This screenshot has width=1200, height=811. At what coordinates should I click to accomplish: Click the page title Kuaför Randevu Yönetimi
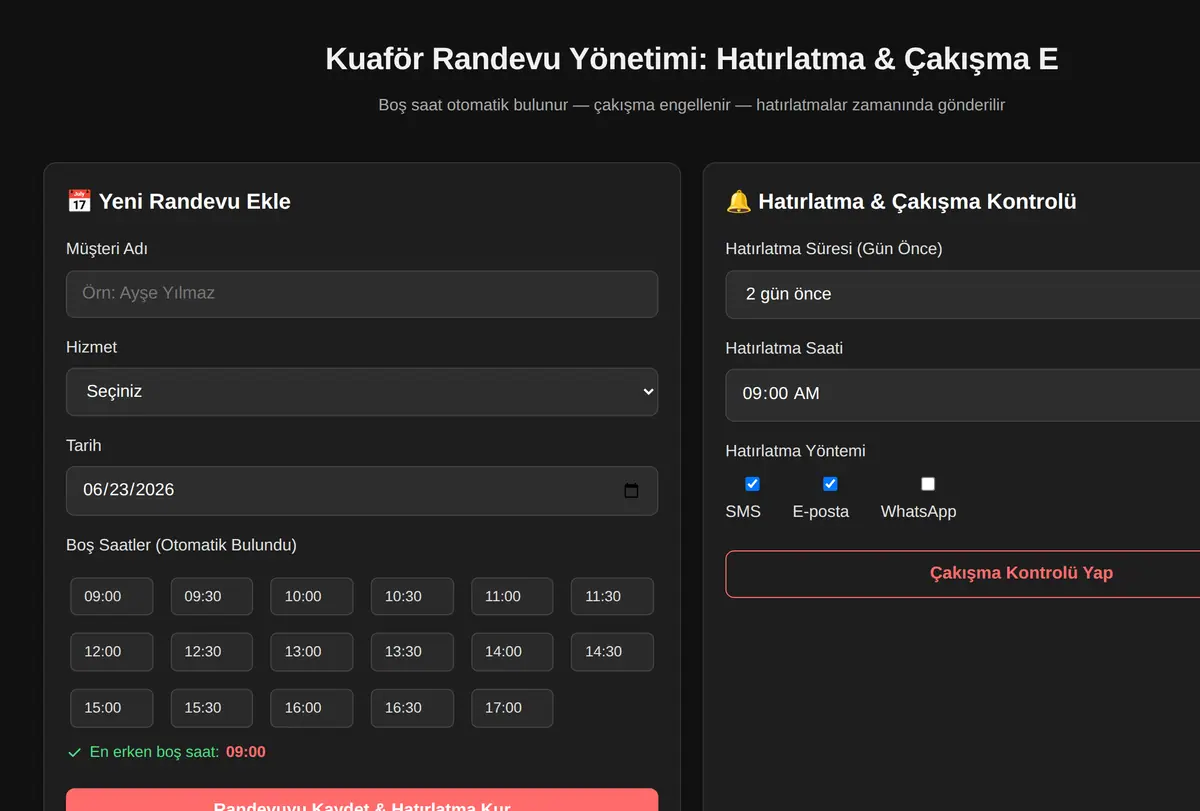(692, 59)
